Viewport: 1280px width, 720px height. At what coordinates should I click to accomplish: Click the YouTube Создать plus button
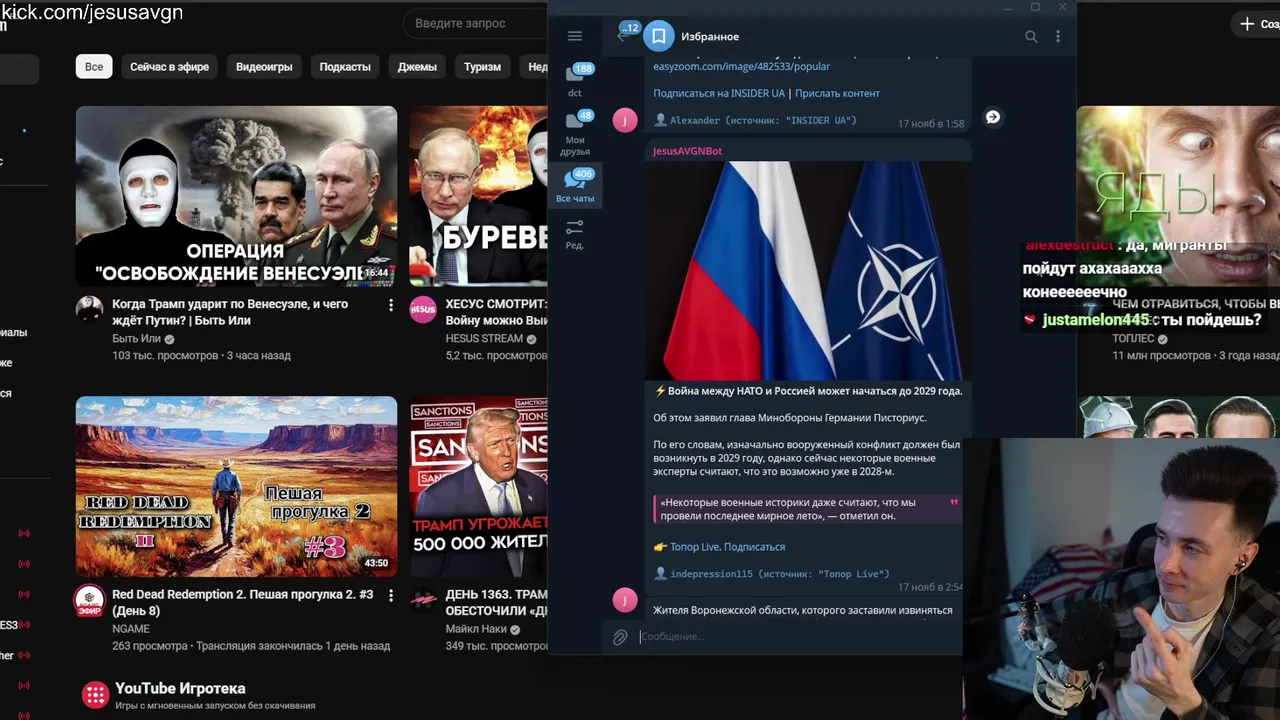point(1255,24)
